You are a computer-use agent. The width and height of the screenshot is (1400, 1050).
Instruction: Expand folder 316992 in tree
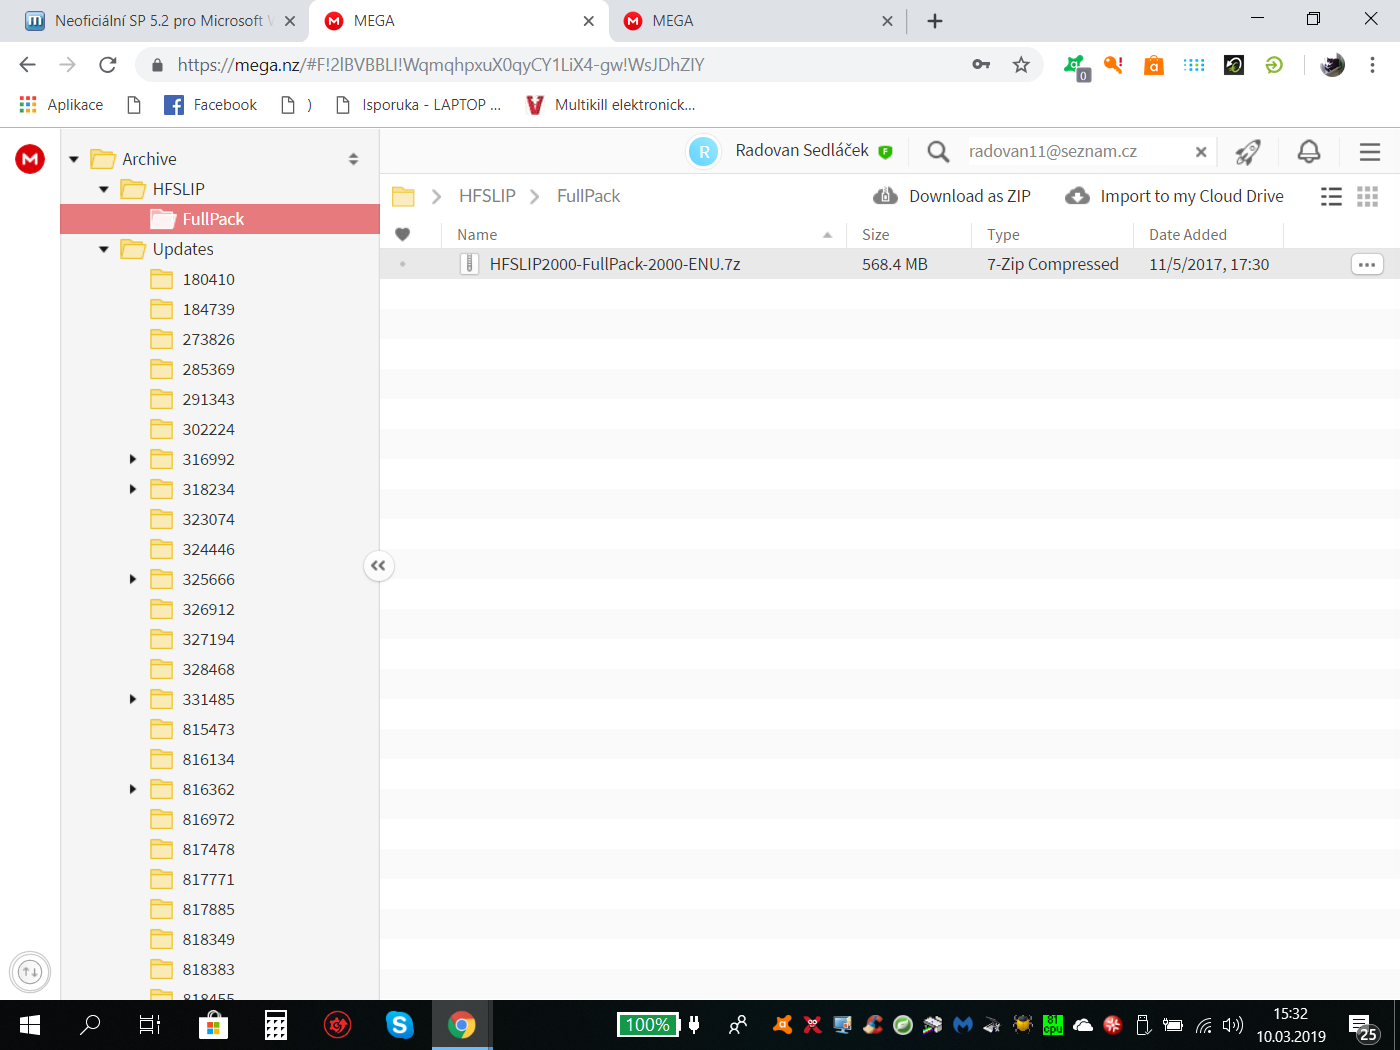133,459
